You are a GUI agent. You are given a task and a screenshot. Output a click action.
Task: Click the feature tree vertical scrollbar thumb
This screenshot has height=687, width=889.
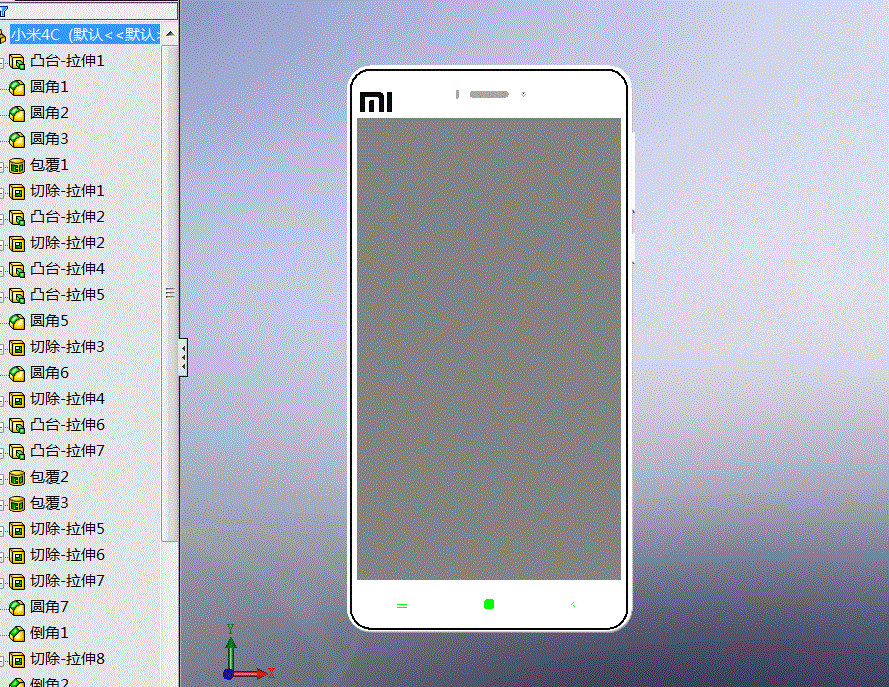170,293
